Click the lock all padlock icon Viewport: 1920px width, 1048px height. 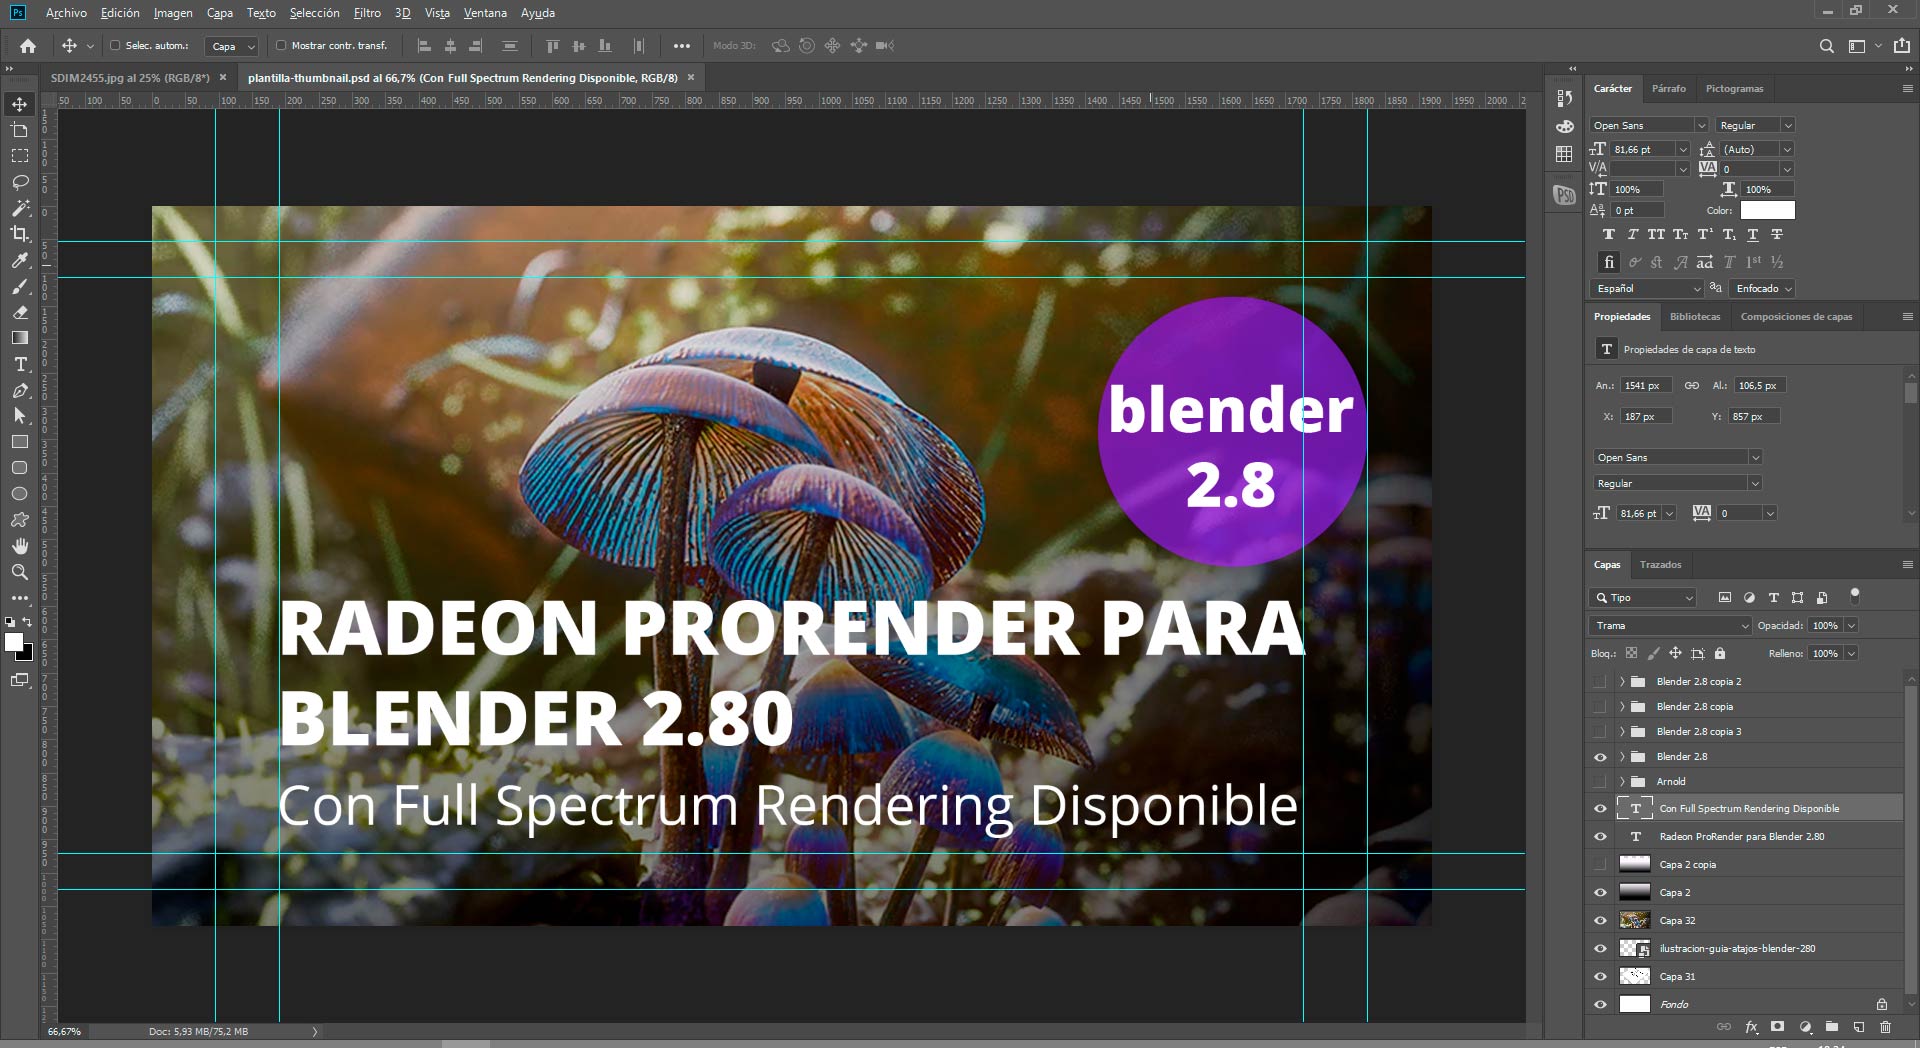[x=1720, y=653]
